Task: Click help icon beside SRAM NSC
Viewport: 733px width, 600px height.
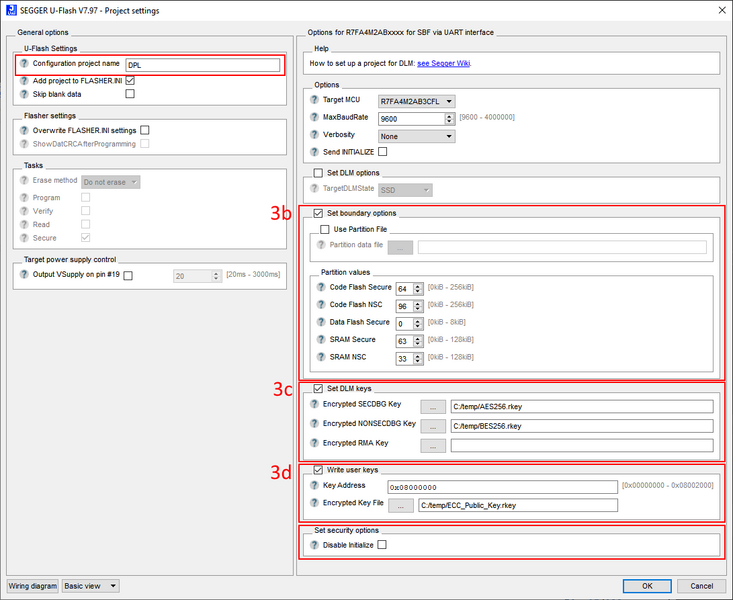Action: click(x=321, y=357)
